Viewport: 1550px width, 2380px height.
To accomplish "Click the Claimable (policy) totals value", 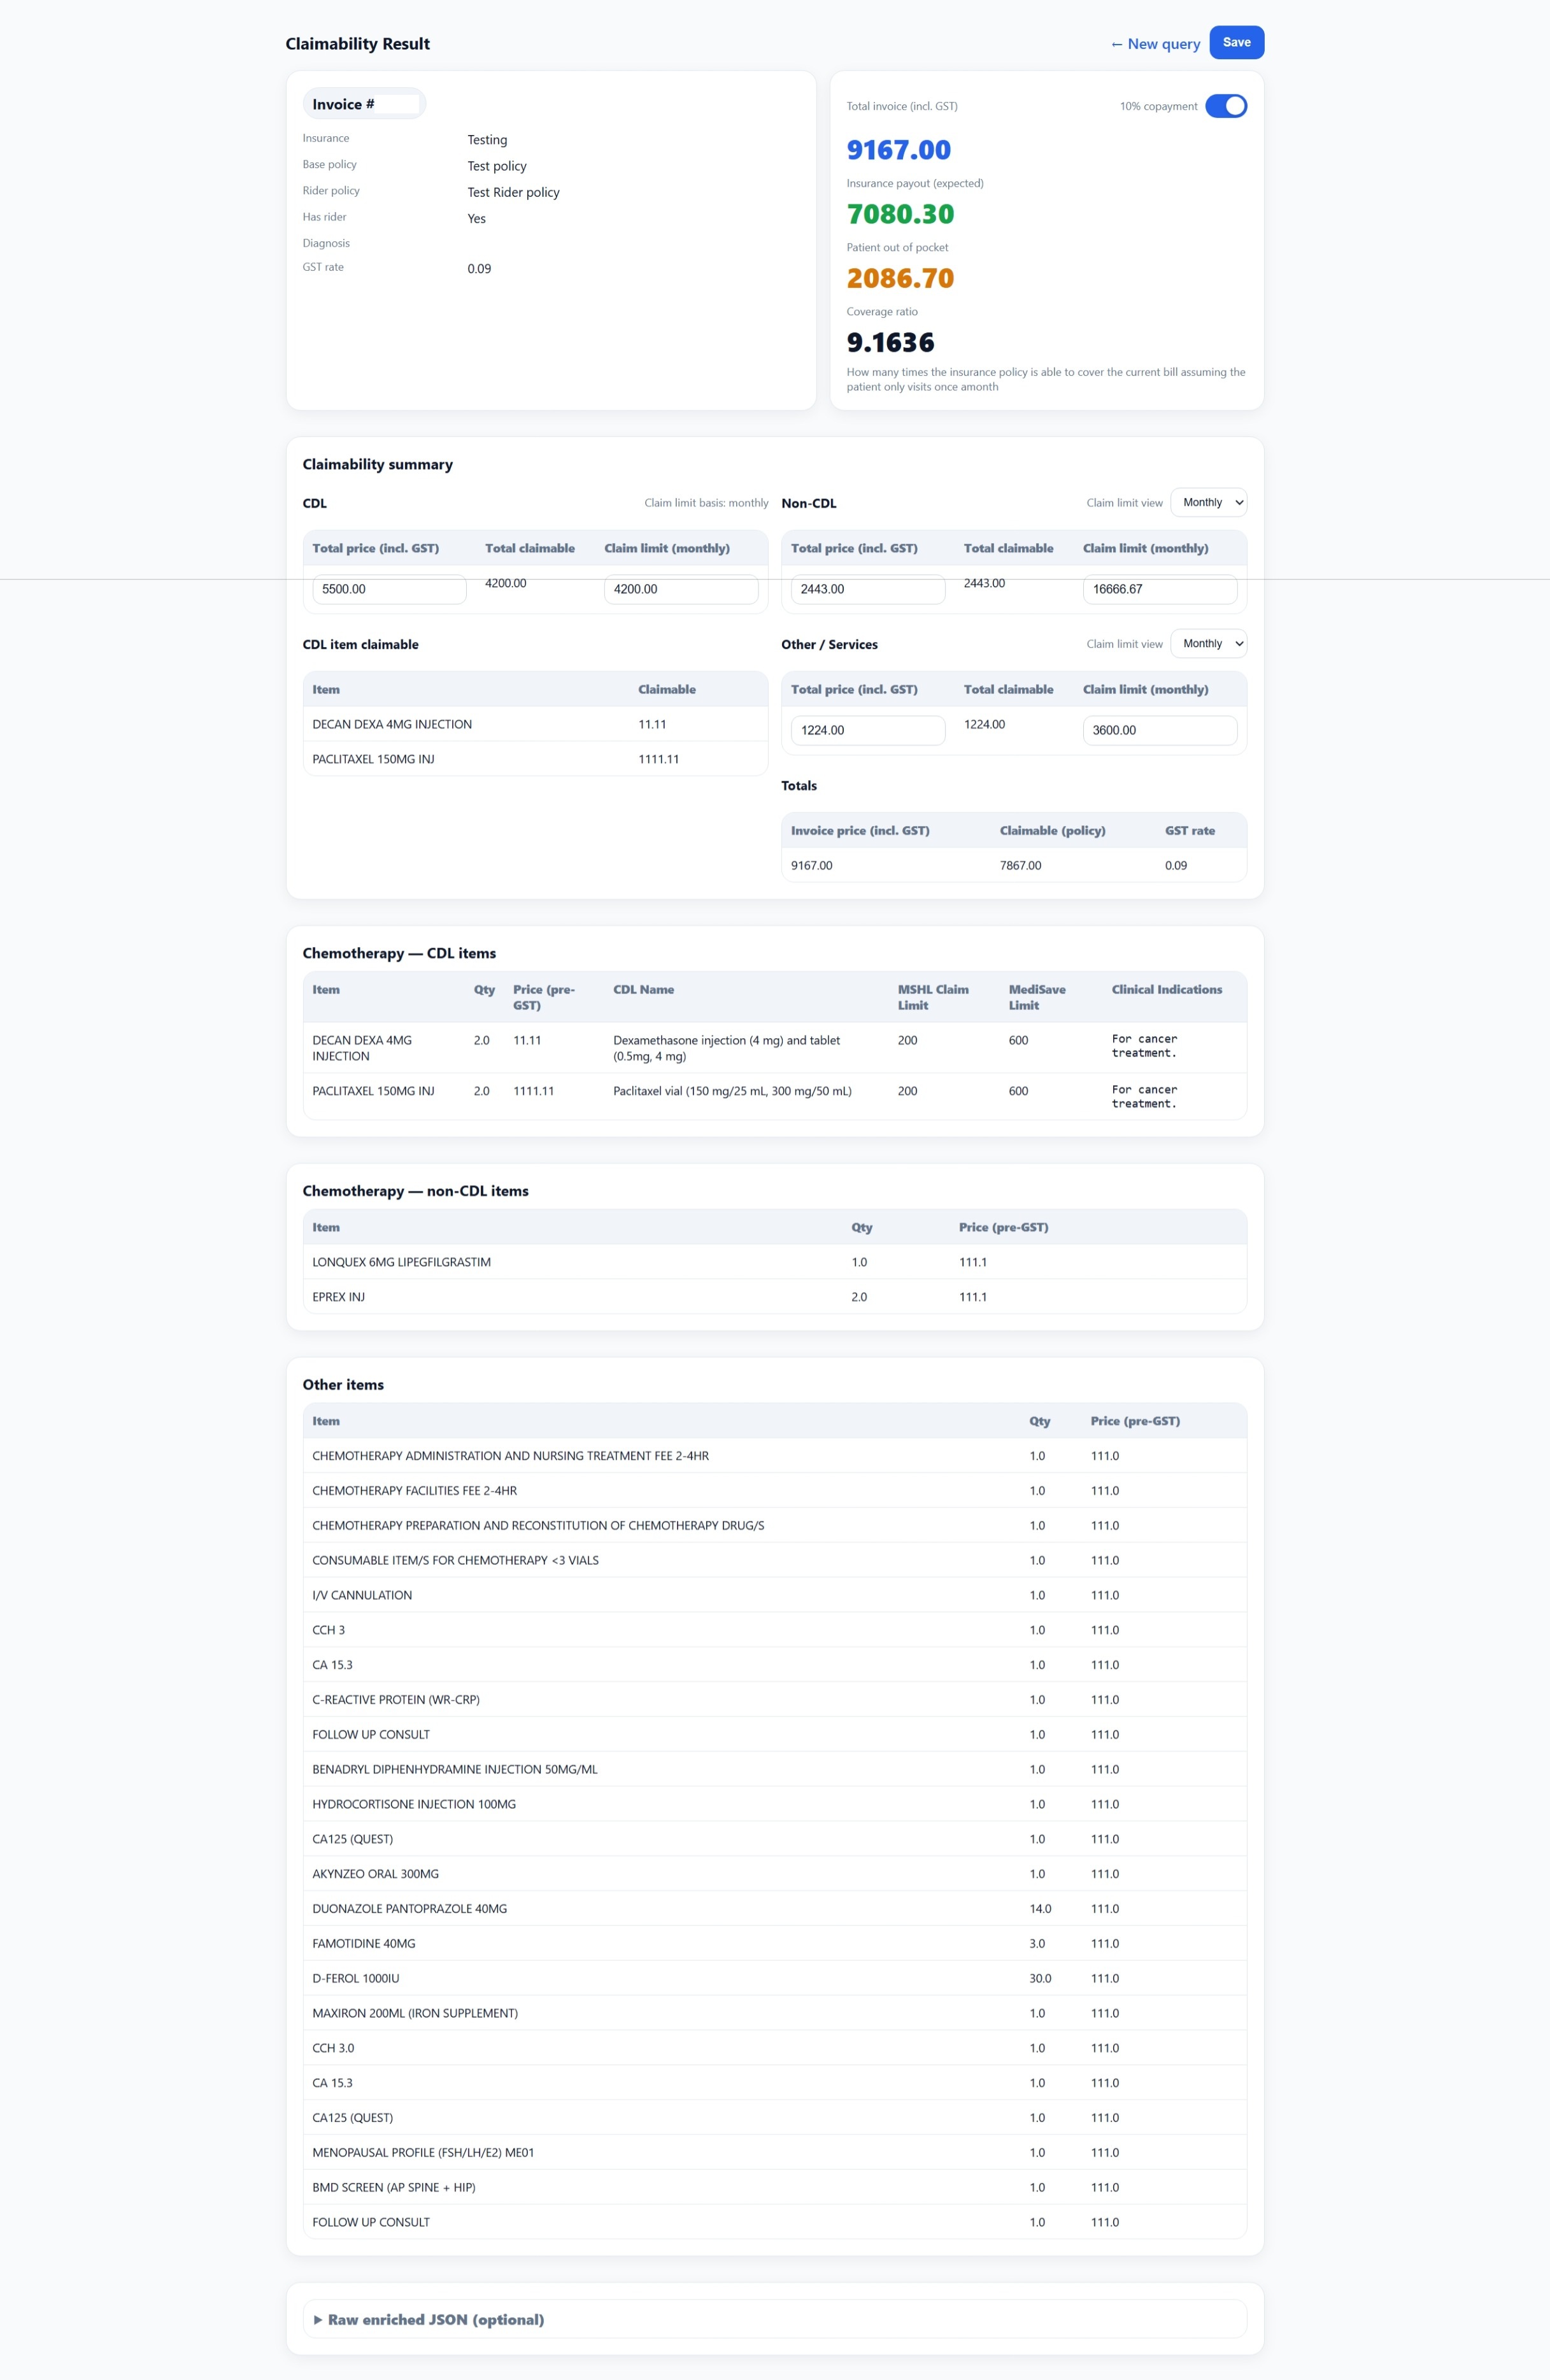I will (x=1019, y=865).
